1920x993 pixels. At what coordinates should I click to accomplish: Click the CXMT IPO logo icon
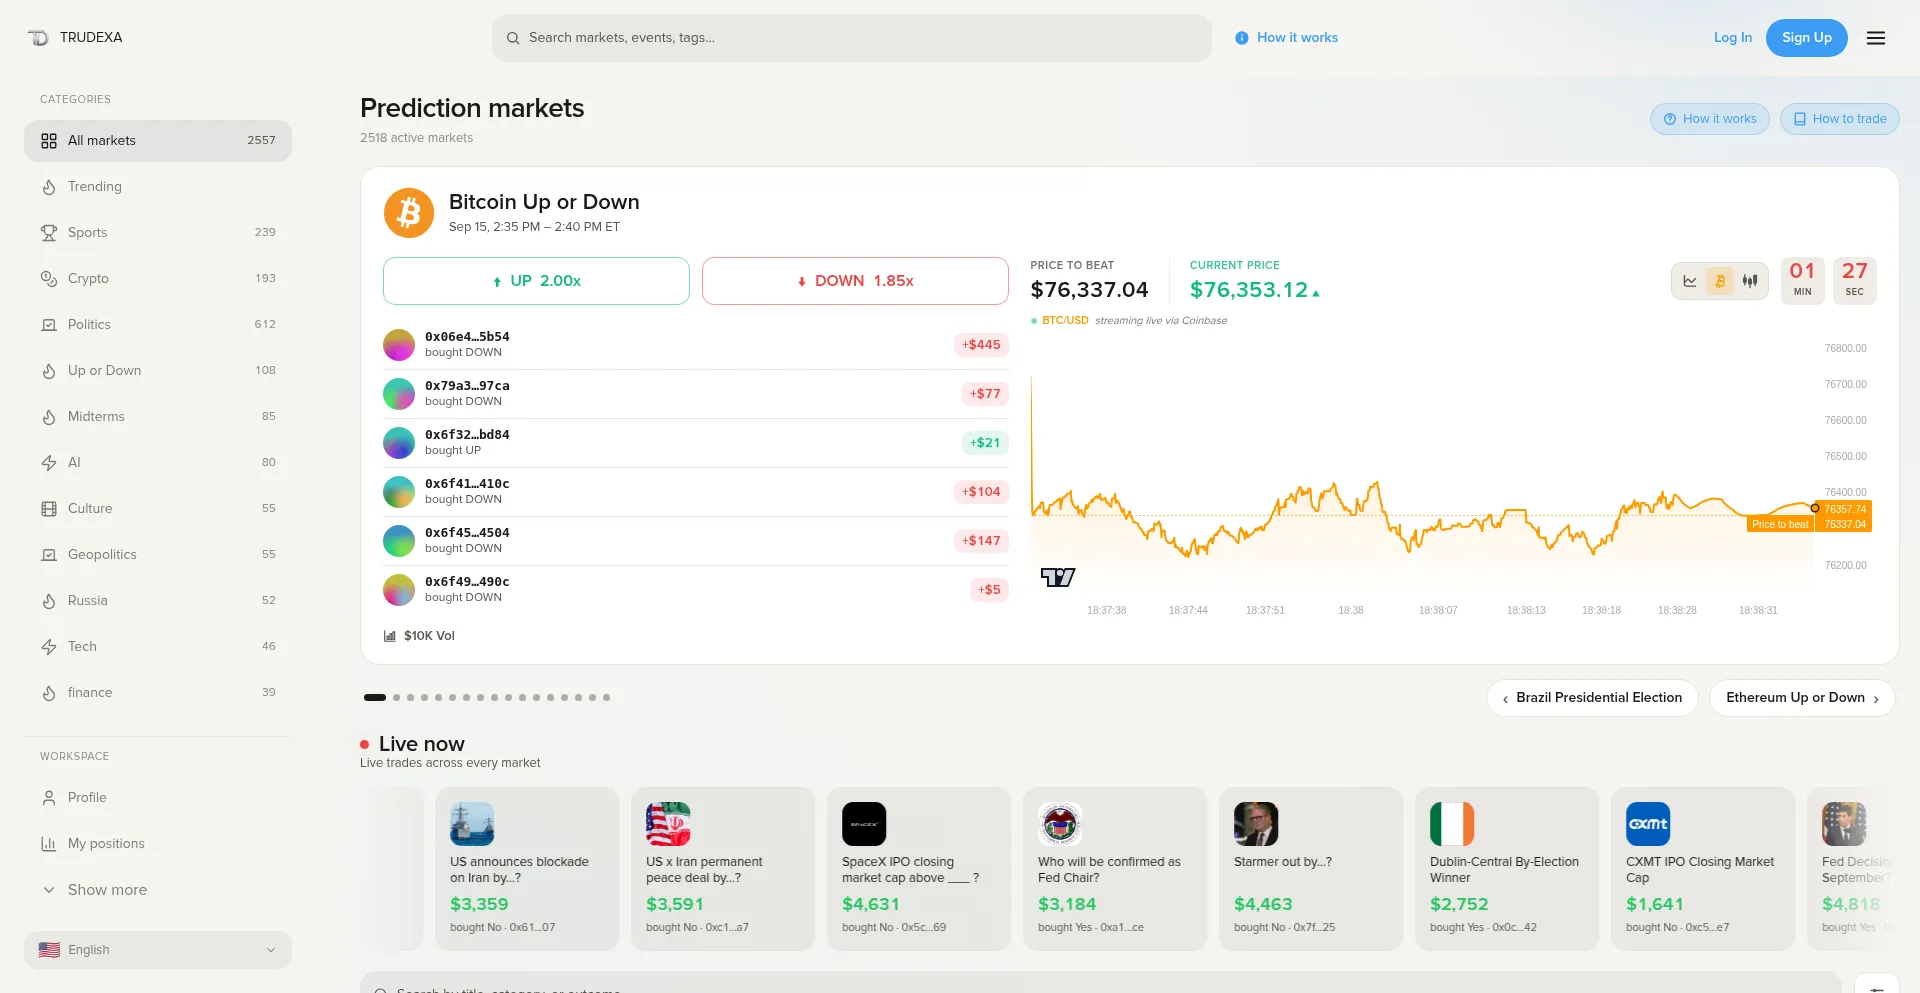1648,824
